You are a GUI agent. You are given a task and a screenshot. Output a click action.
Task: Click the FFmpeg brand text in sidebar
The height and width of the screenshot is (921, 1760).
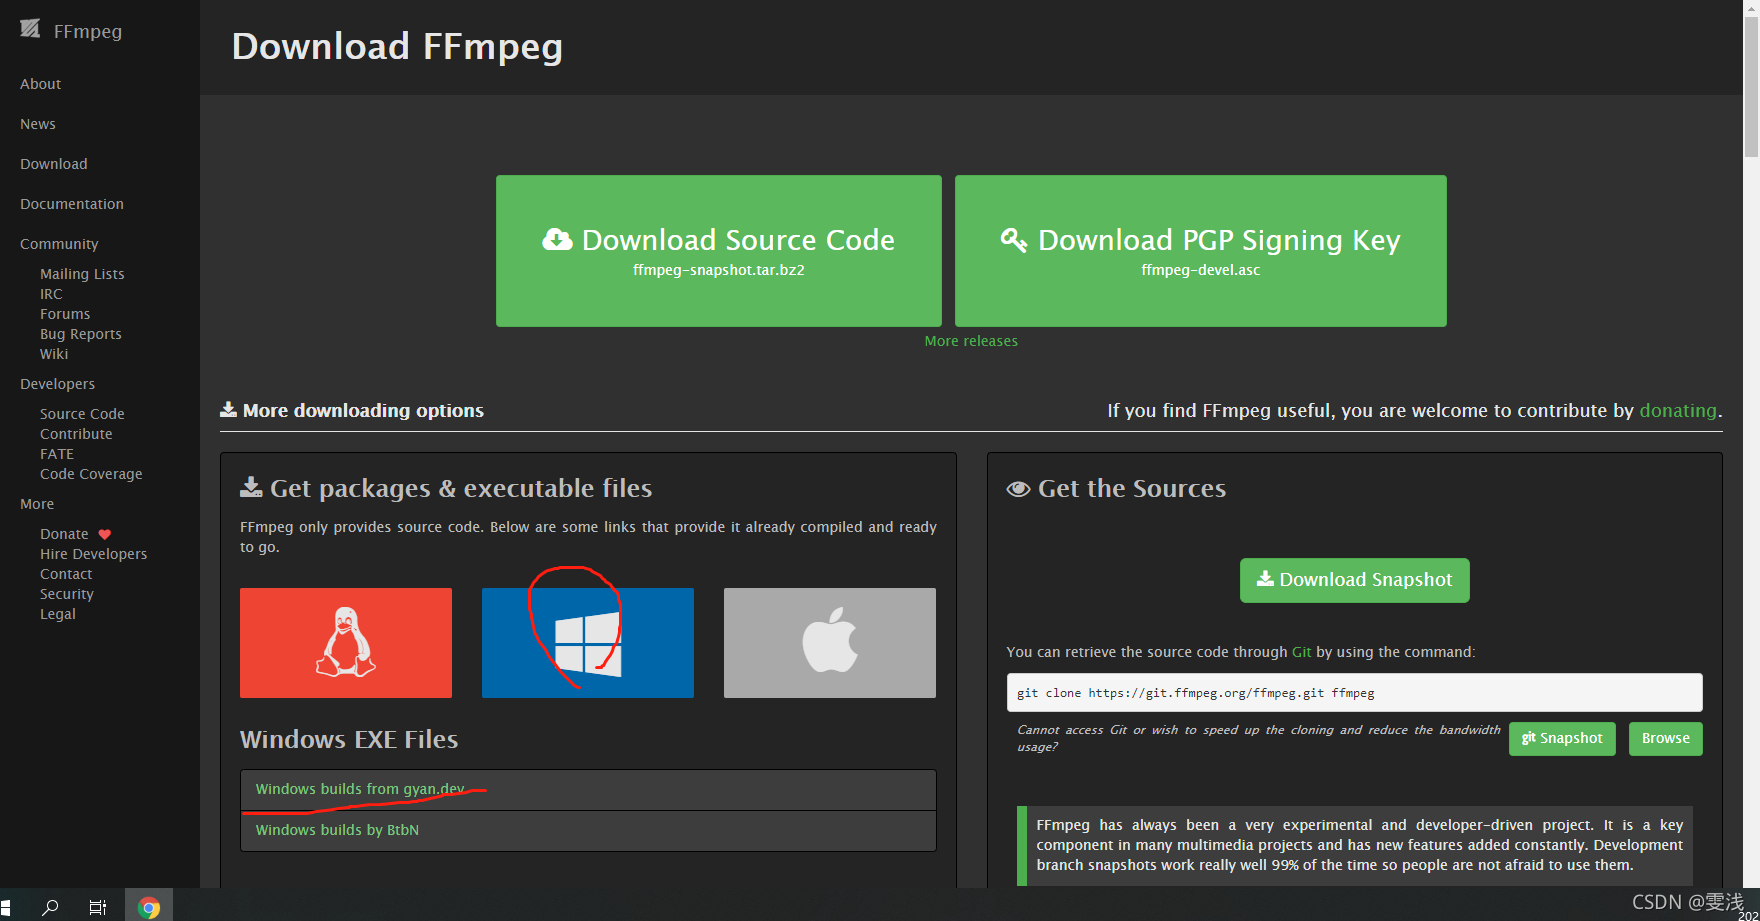point(88,31)
